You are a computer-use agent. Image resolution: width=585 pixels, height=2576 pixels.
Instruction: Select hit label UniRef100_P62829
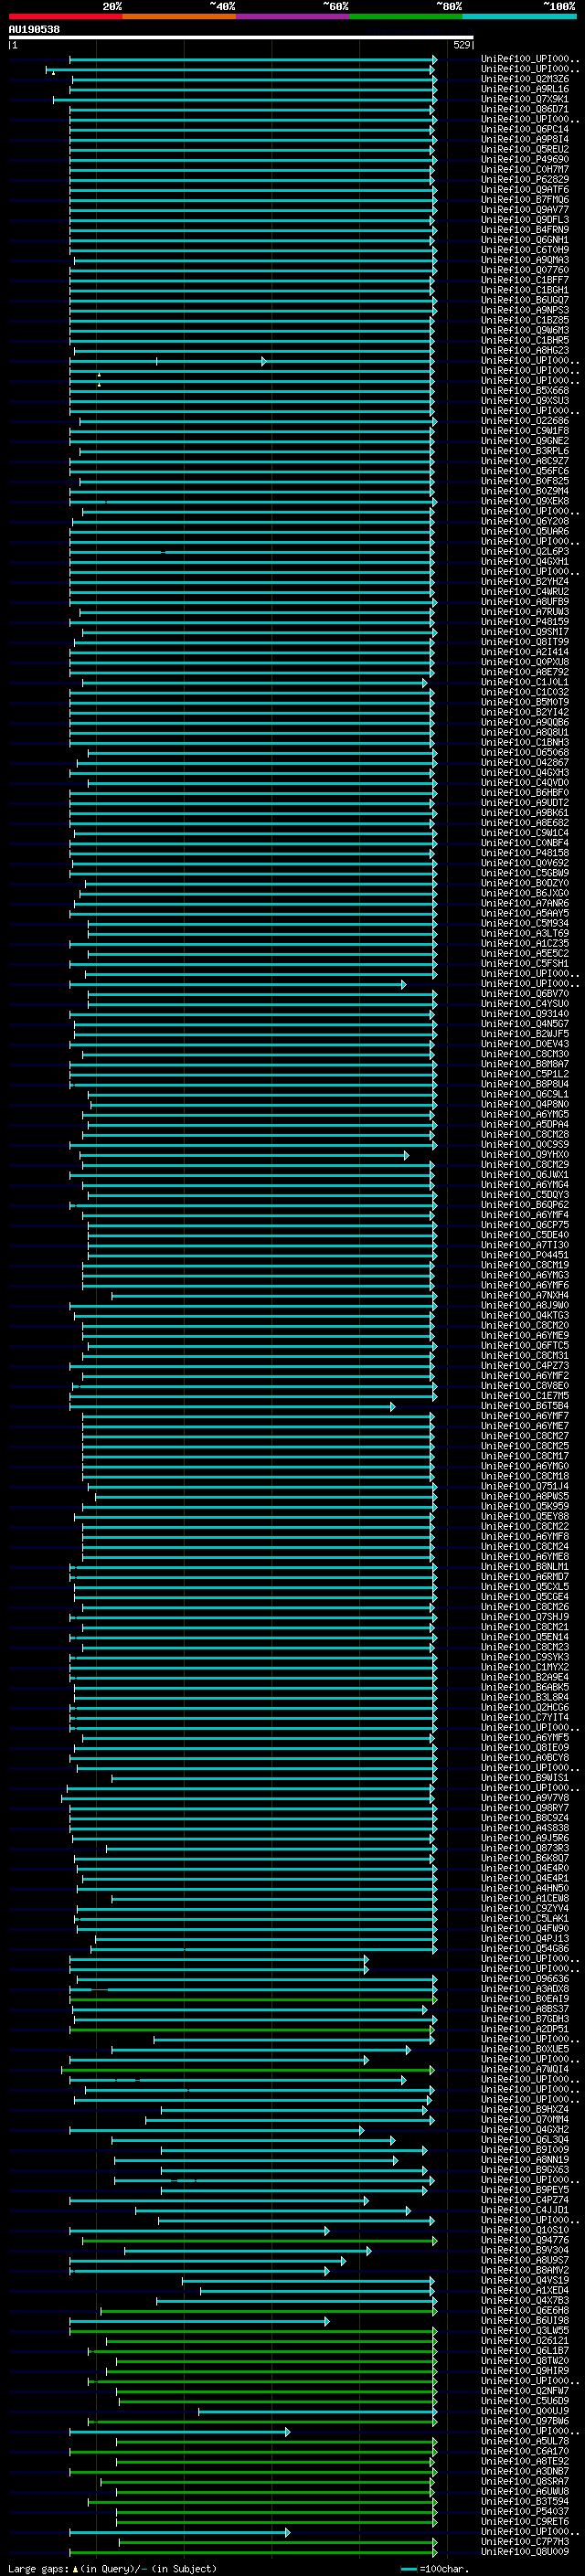coord(525,180)
